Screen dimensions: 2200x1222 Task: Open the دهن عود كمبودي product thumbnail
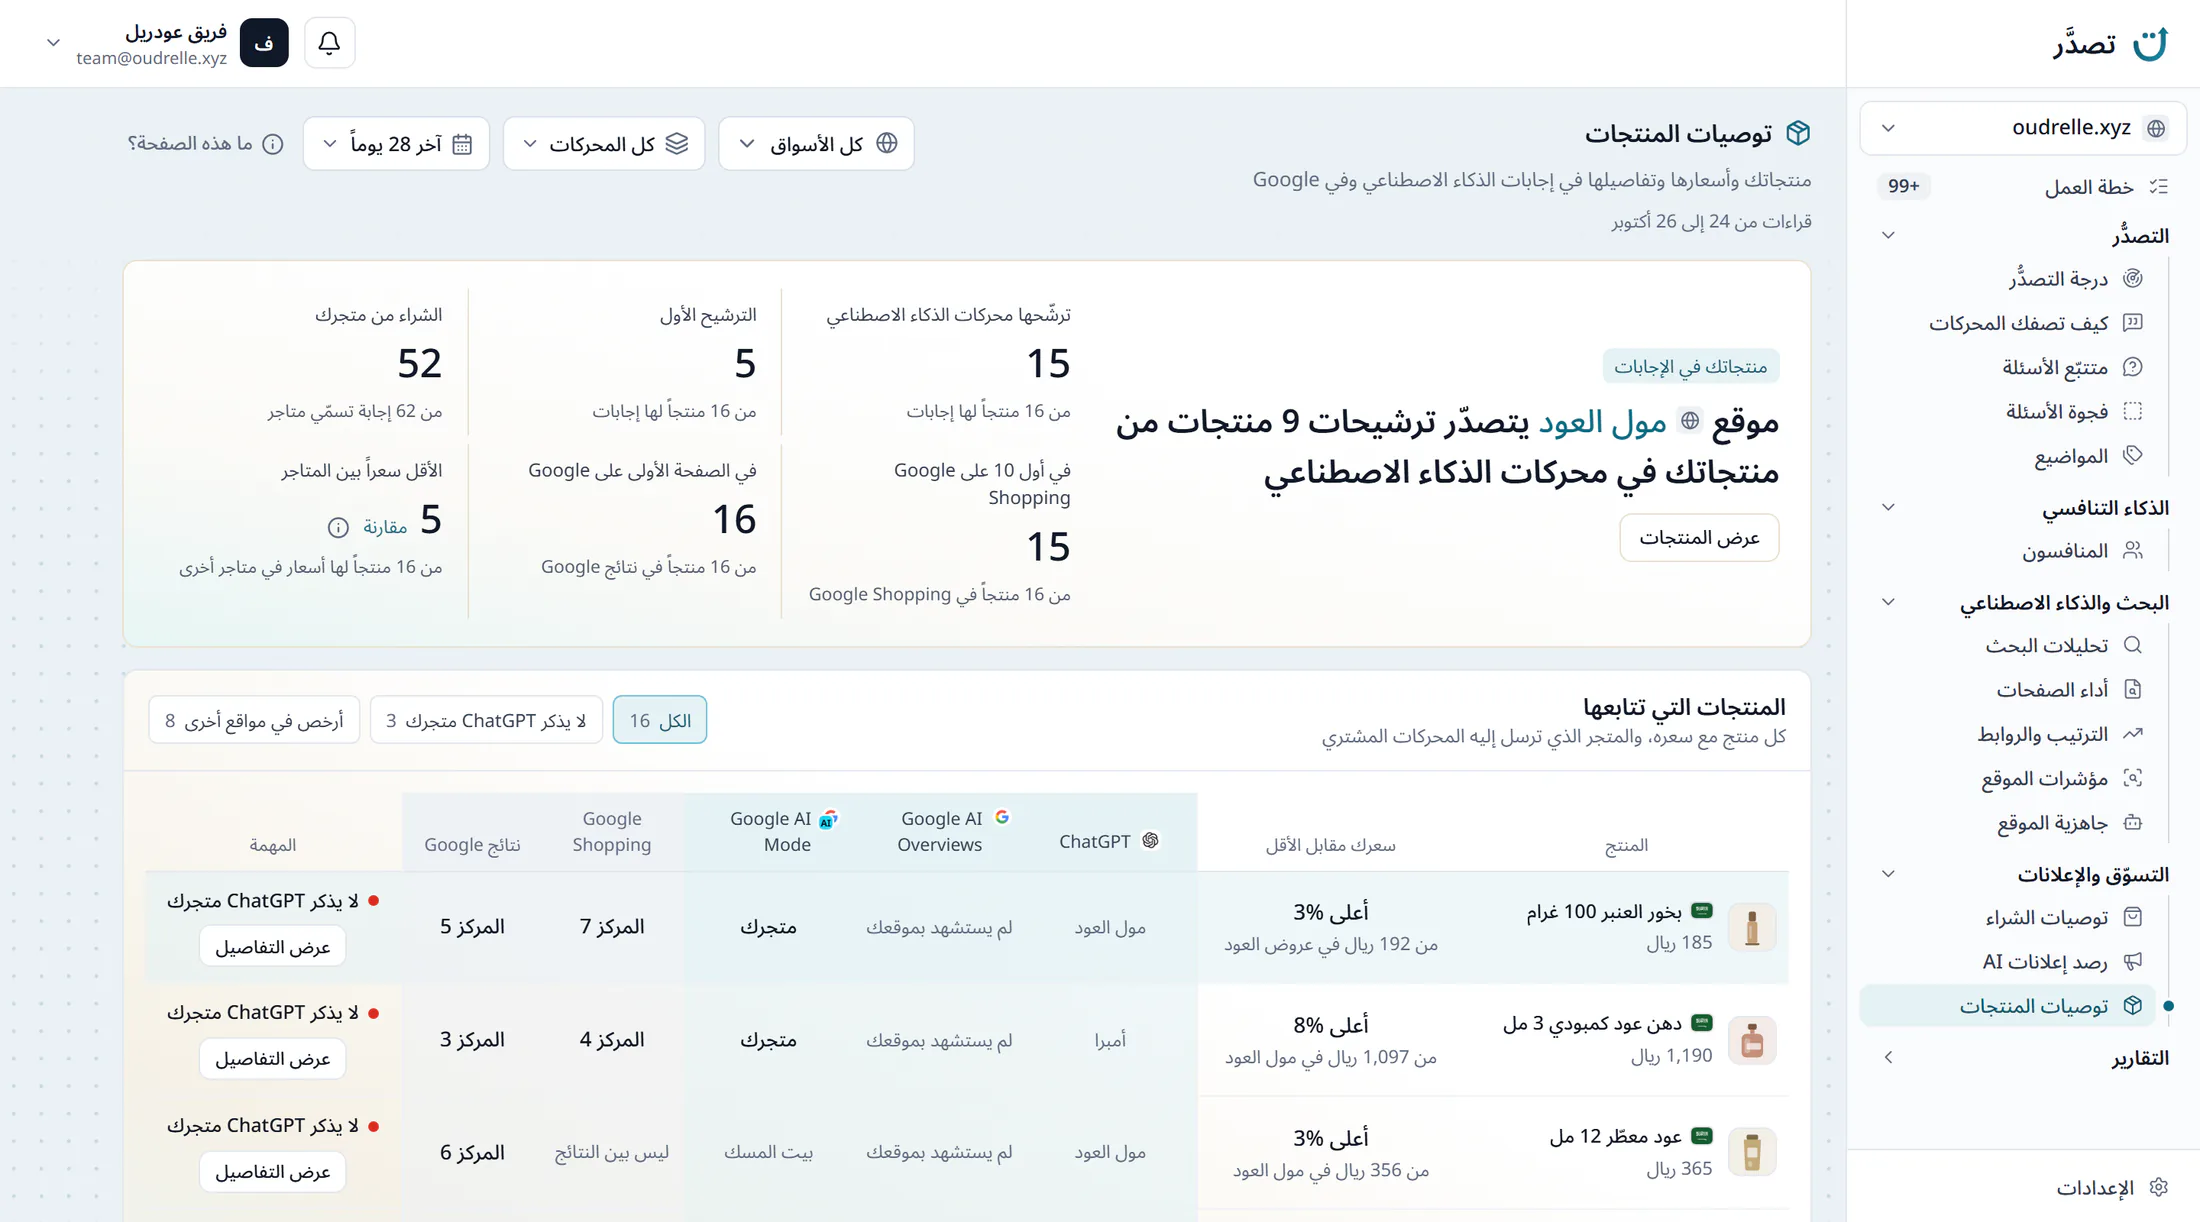click(x=1752, y=1040)
